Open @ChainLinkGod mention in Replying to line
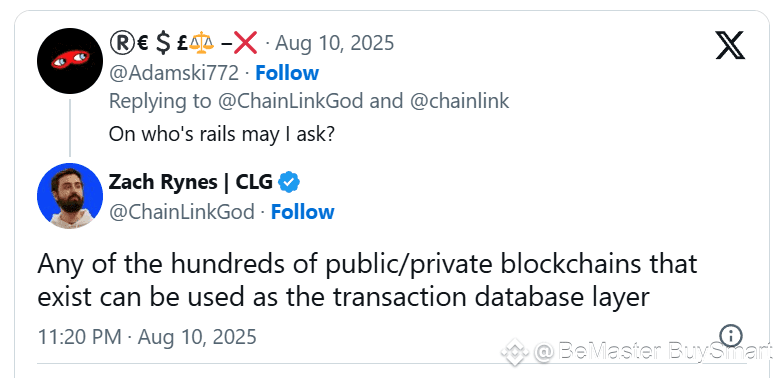This screenshot has width=780, height=378. [x=291, y=101]
